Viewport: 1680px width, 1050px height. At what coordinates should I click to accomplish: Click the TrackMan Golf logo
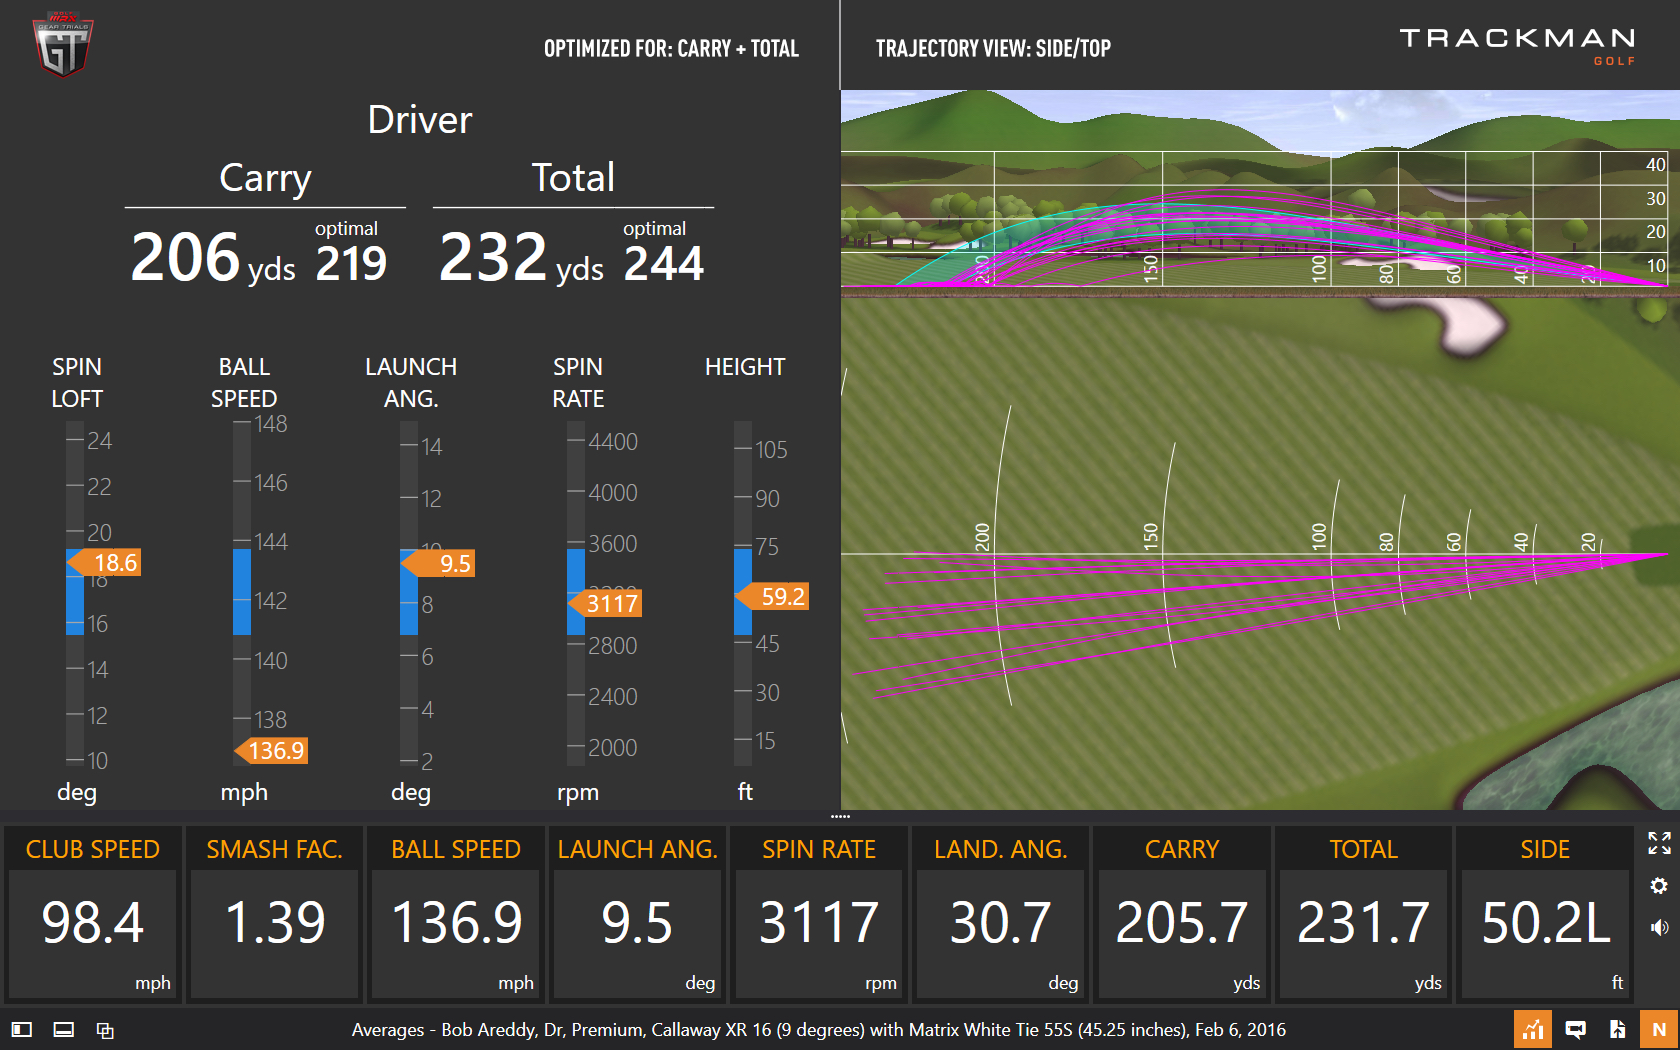(x=1518, y=45)
